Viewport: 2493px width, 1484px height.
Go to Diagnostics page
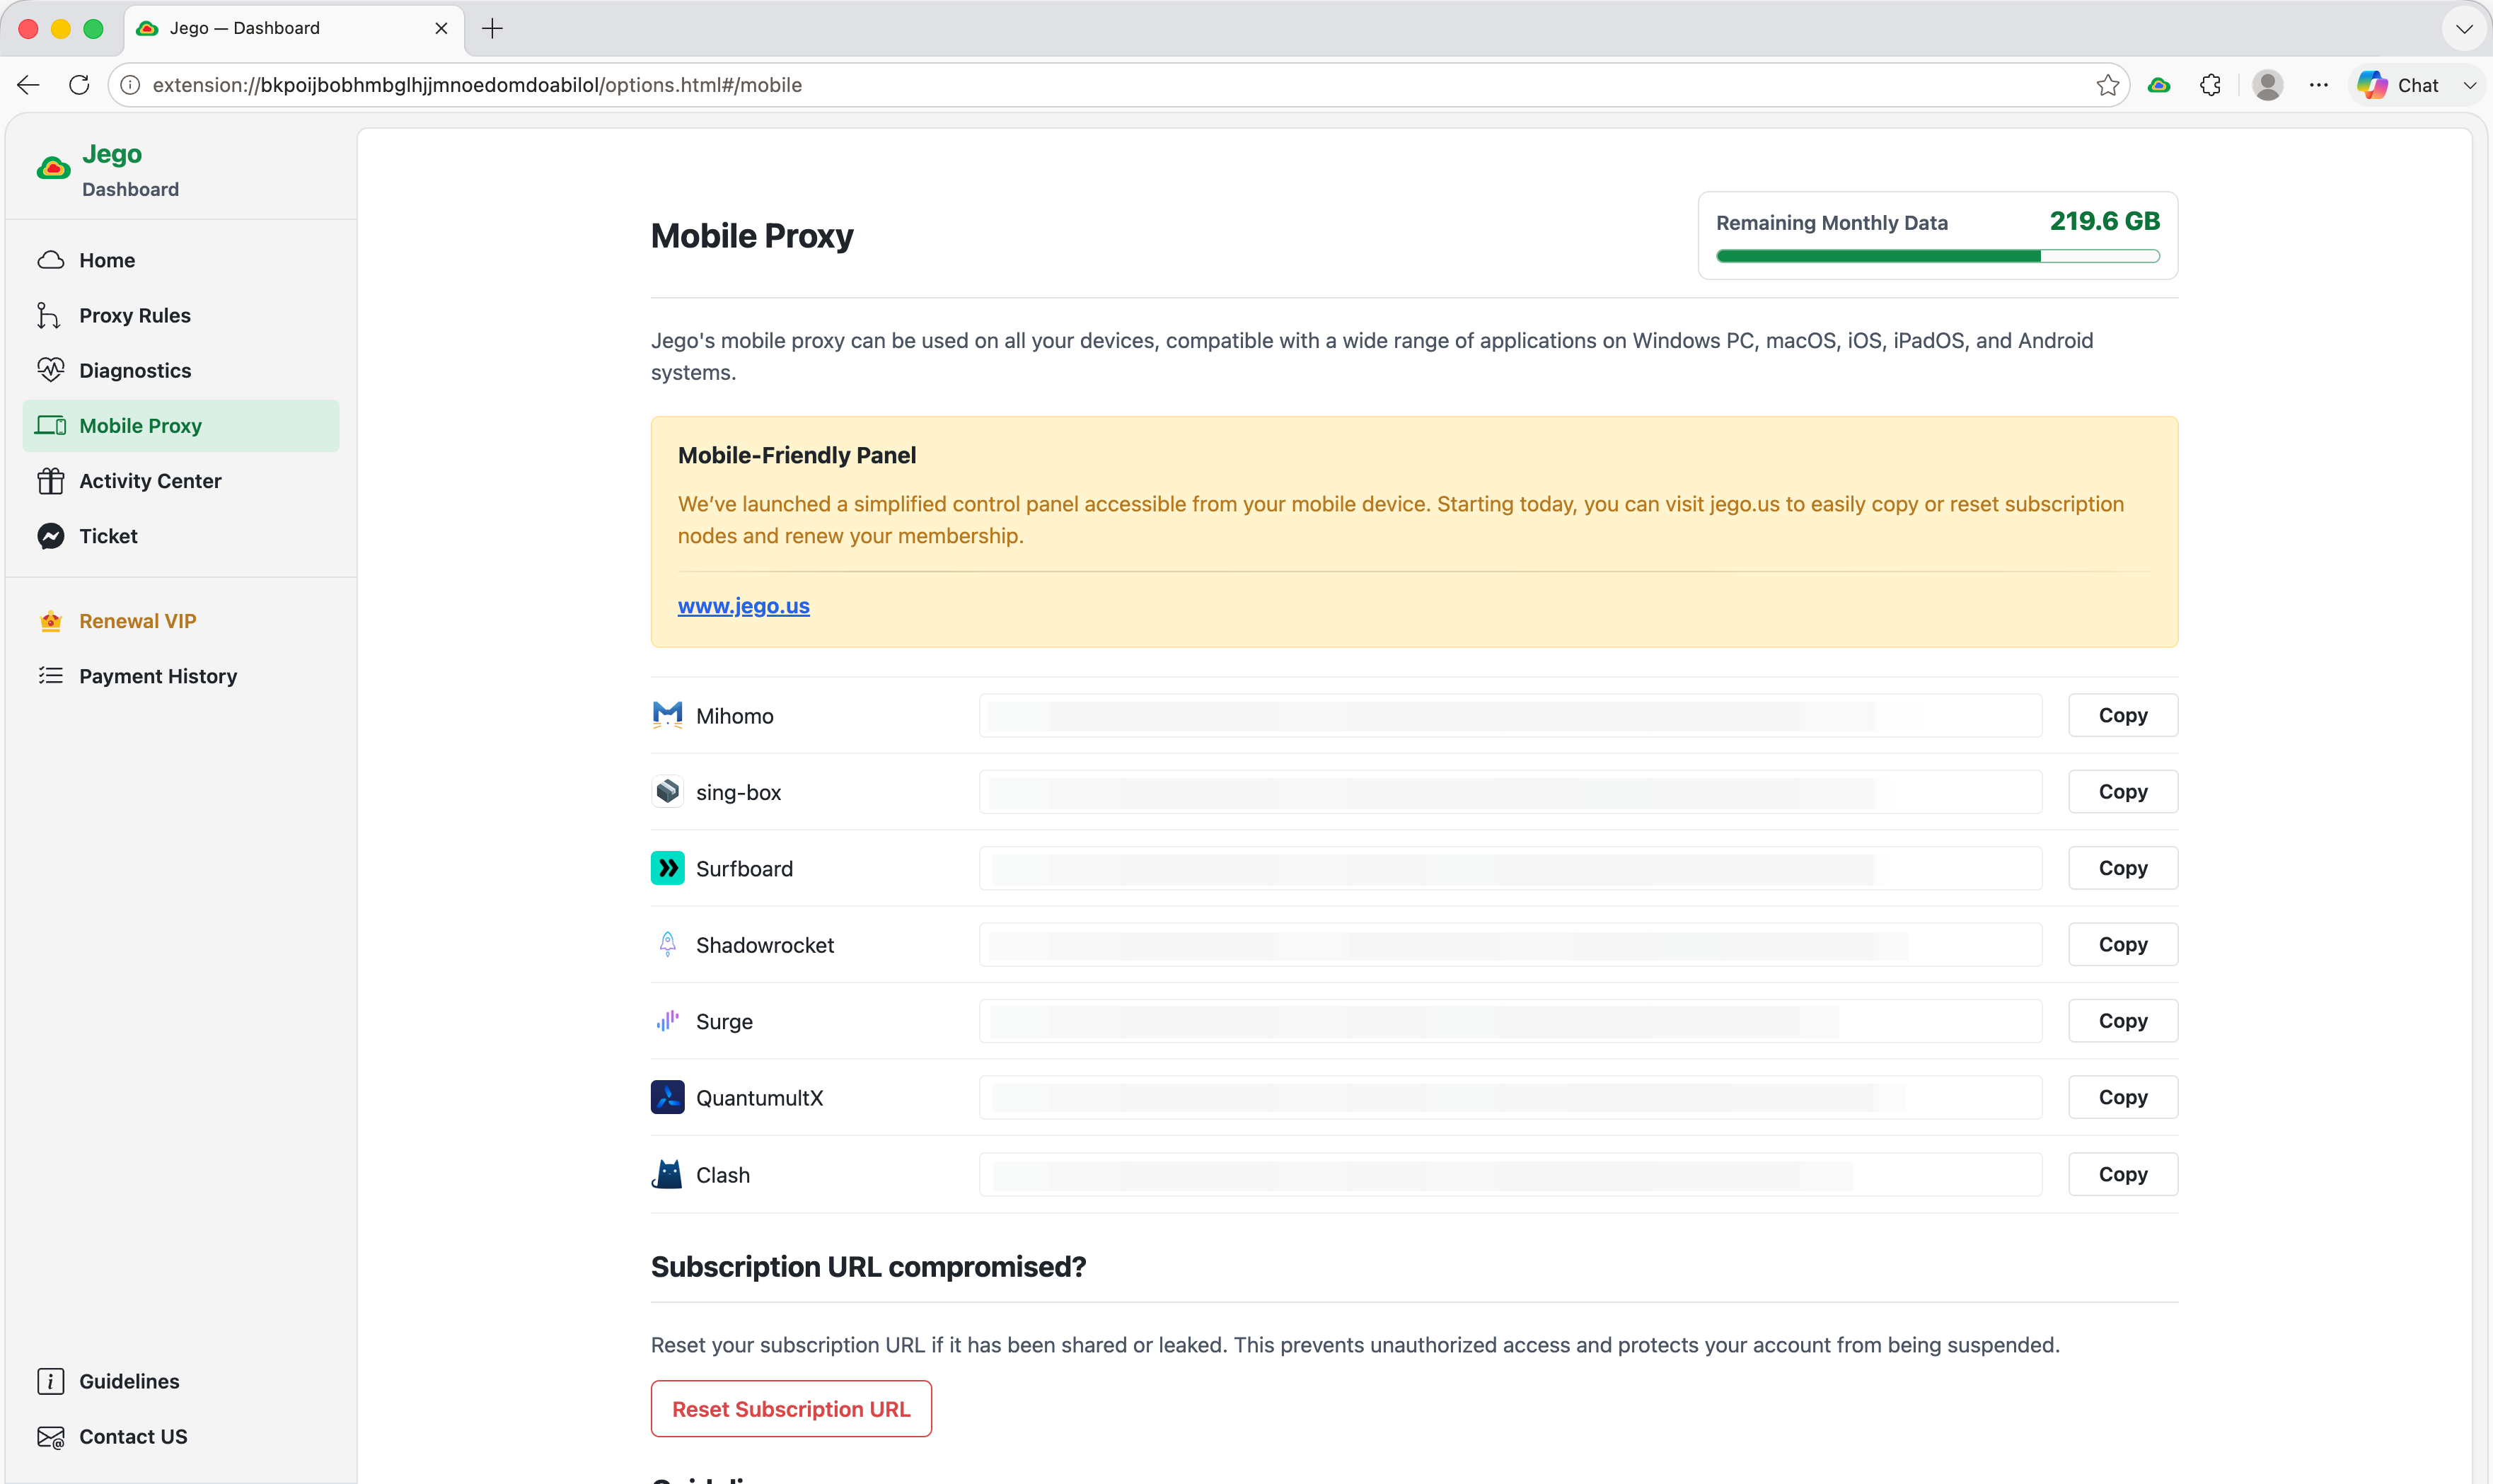coord(181,370)
